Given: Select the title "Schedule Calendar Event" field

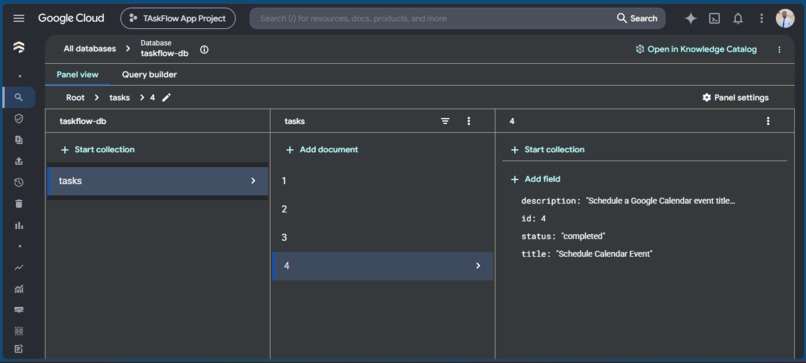Looking at the screenshot, I should click(x=587, y=253).
